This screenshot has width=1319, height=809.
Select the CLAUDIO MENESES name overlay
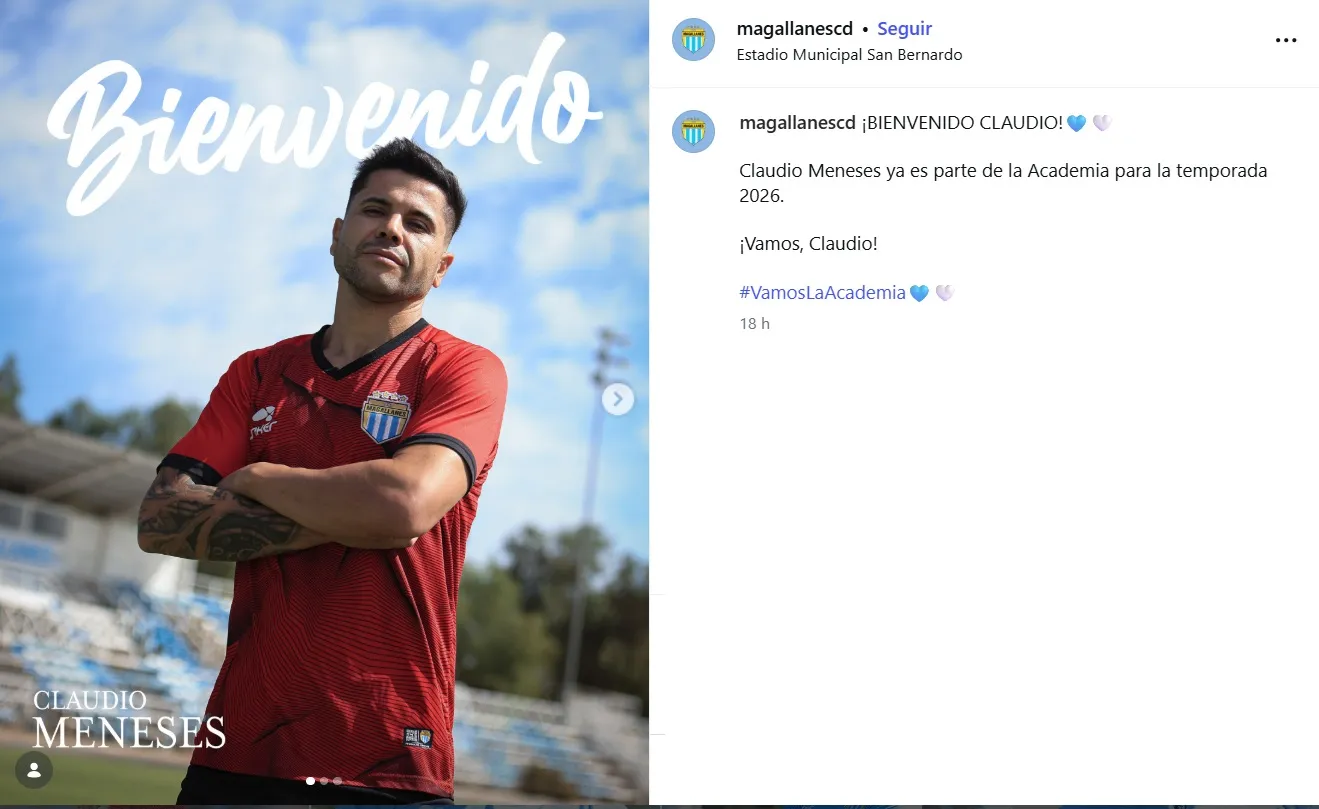(129, 719)
